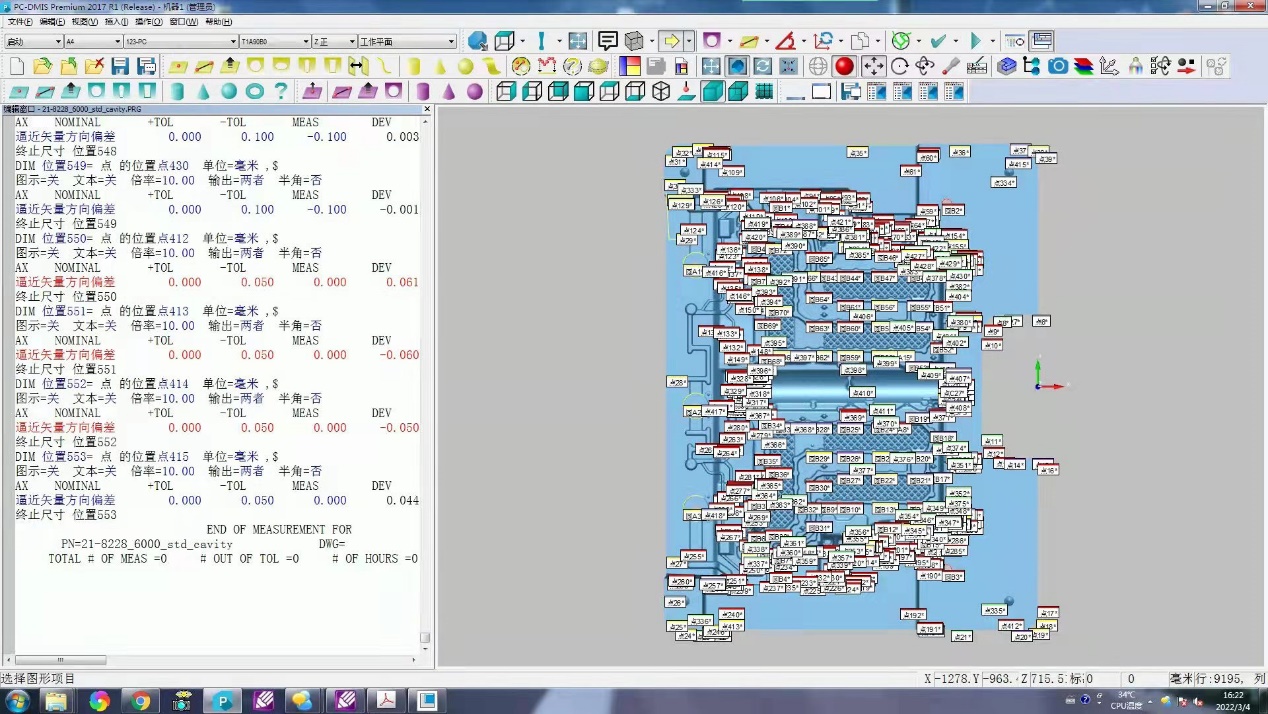This screenshot has width=1268, height=714.
Task: Toggle the solid teal cube view mode
Action: pos(713,92)
